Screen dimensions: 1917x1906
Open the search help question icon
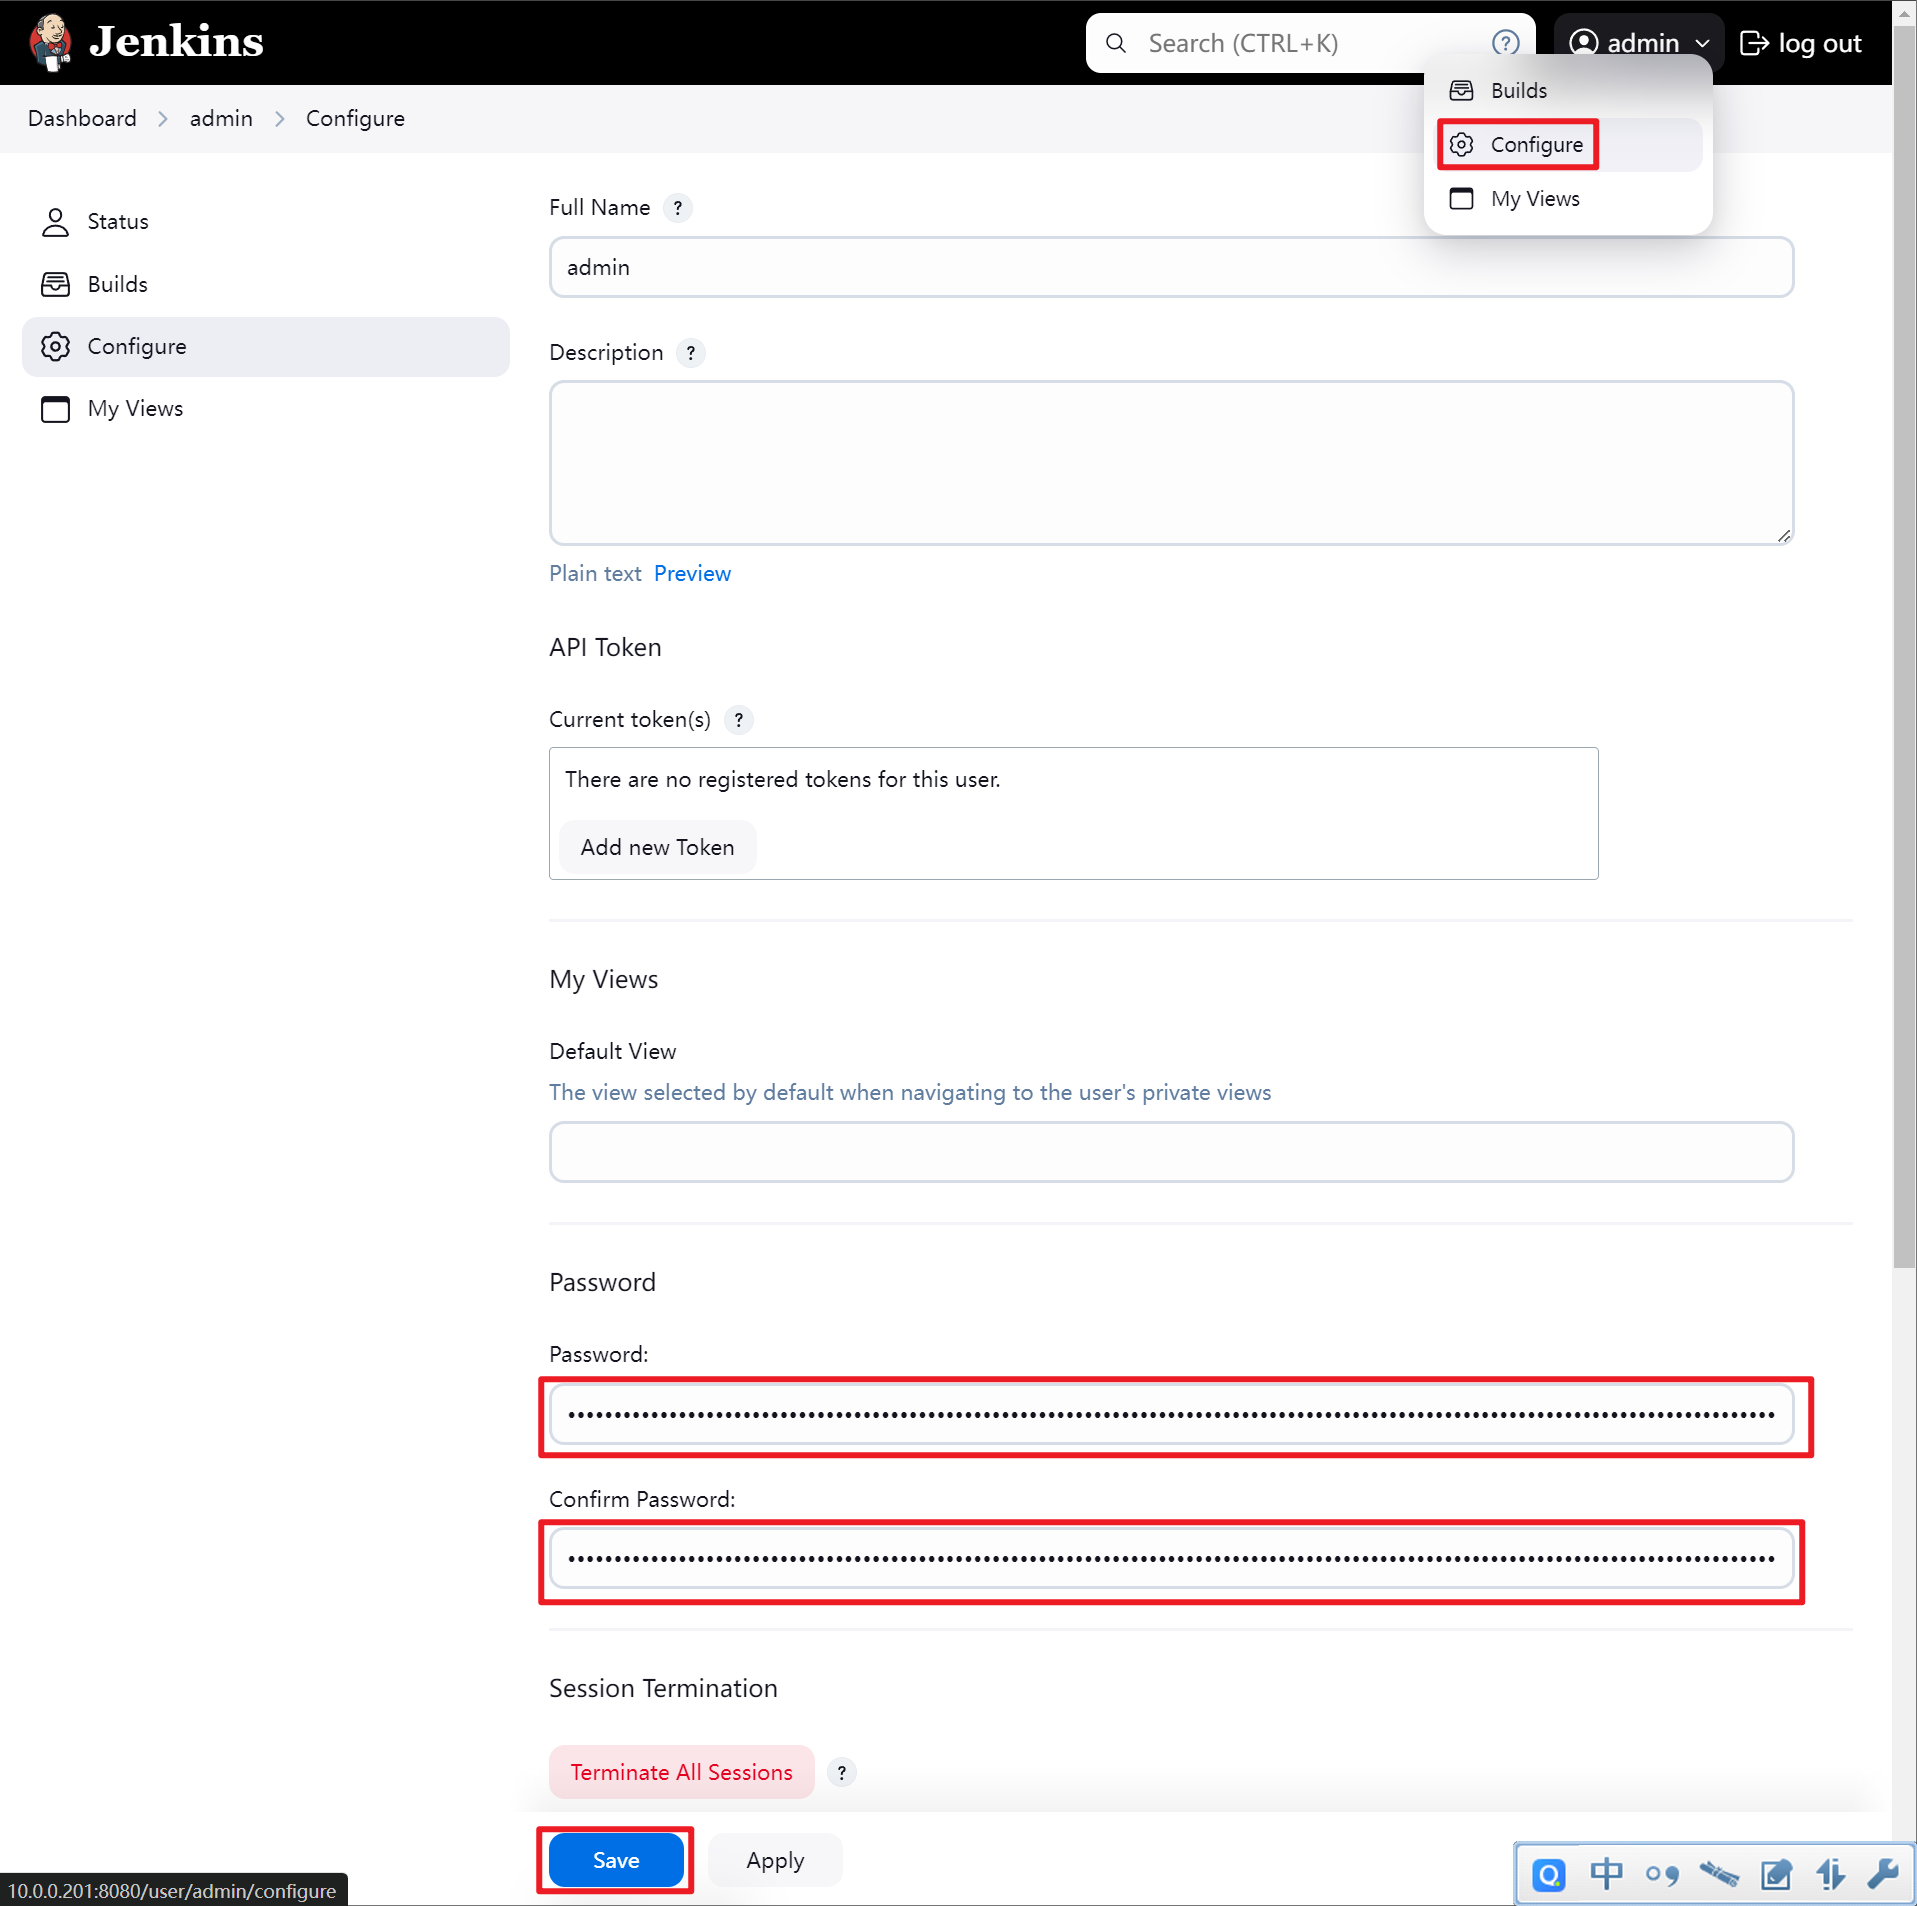[1505, 43]
